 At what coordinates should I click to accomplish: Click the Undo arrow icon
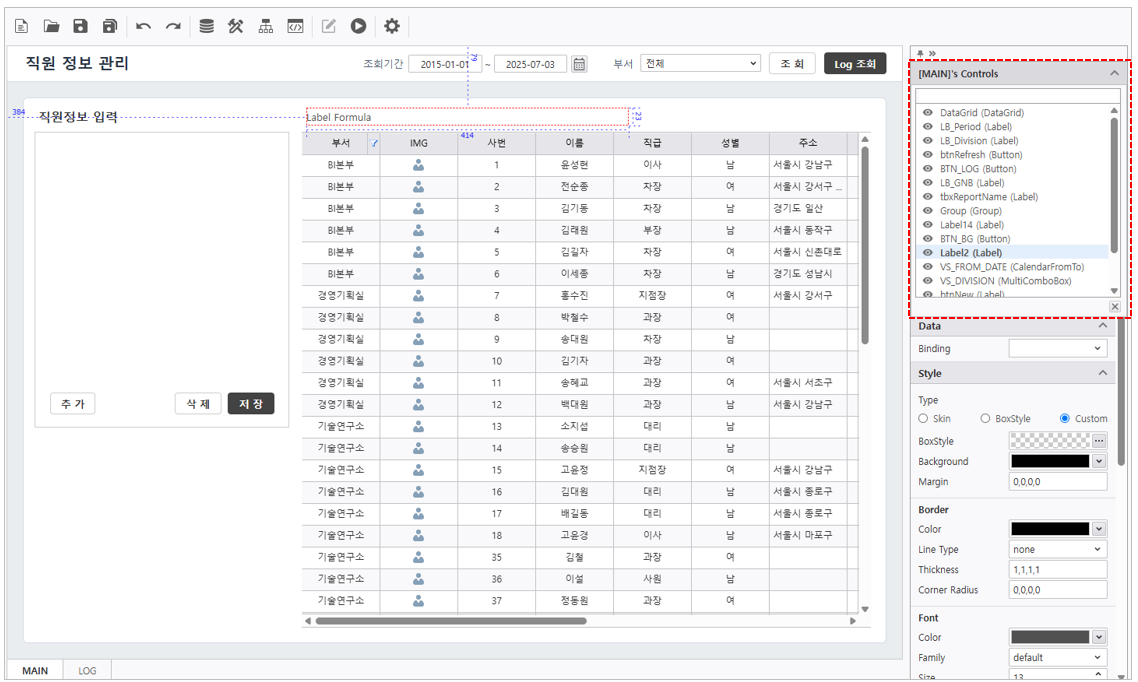[144, 27]
